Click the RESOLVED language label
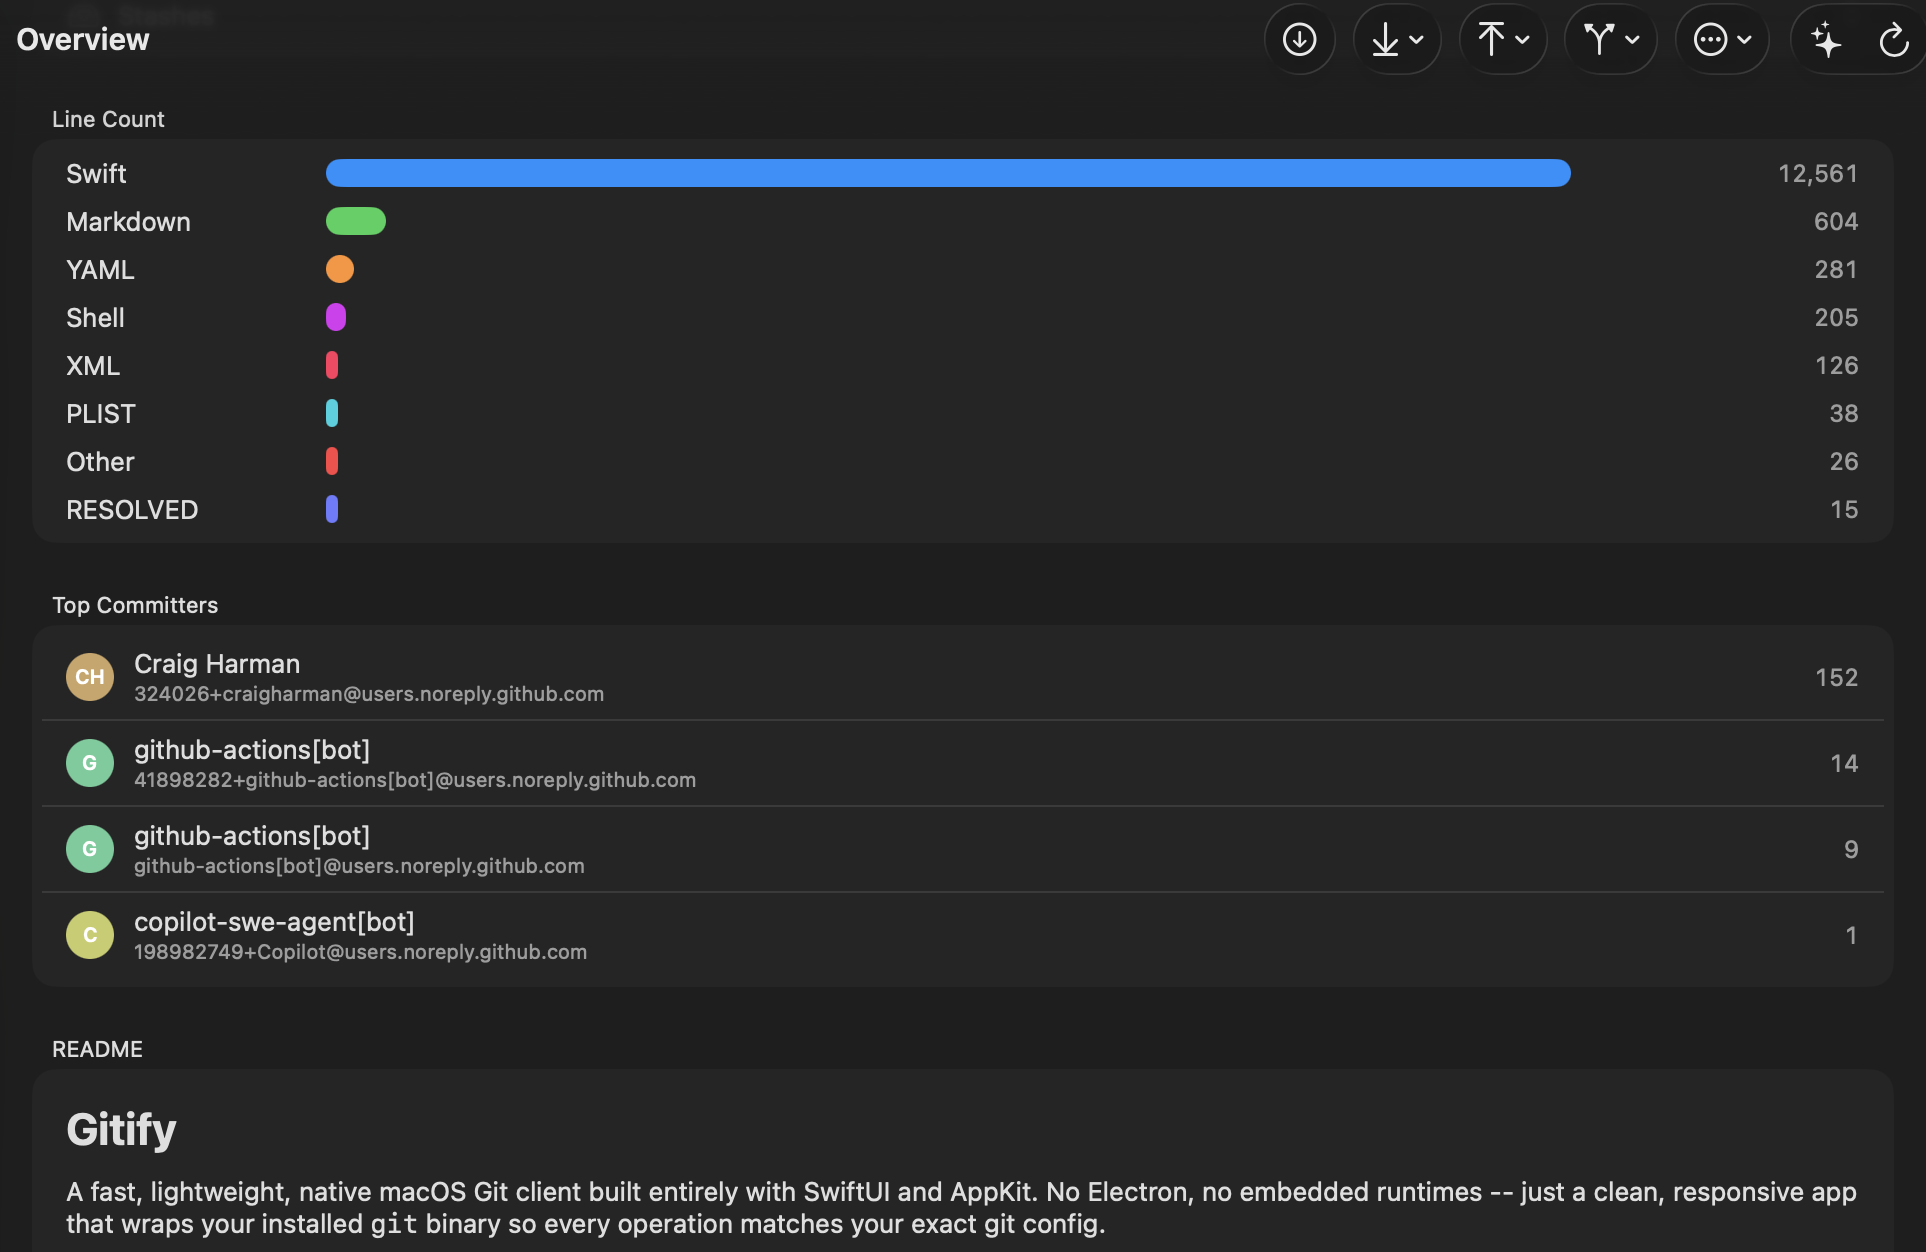The image size is (1926, 1252). (132, 510)
